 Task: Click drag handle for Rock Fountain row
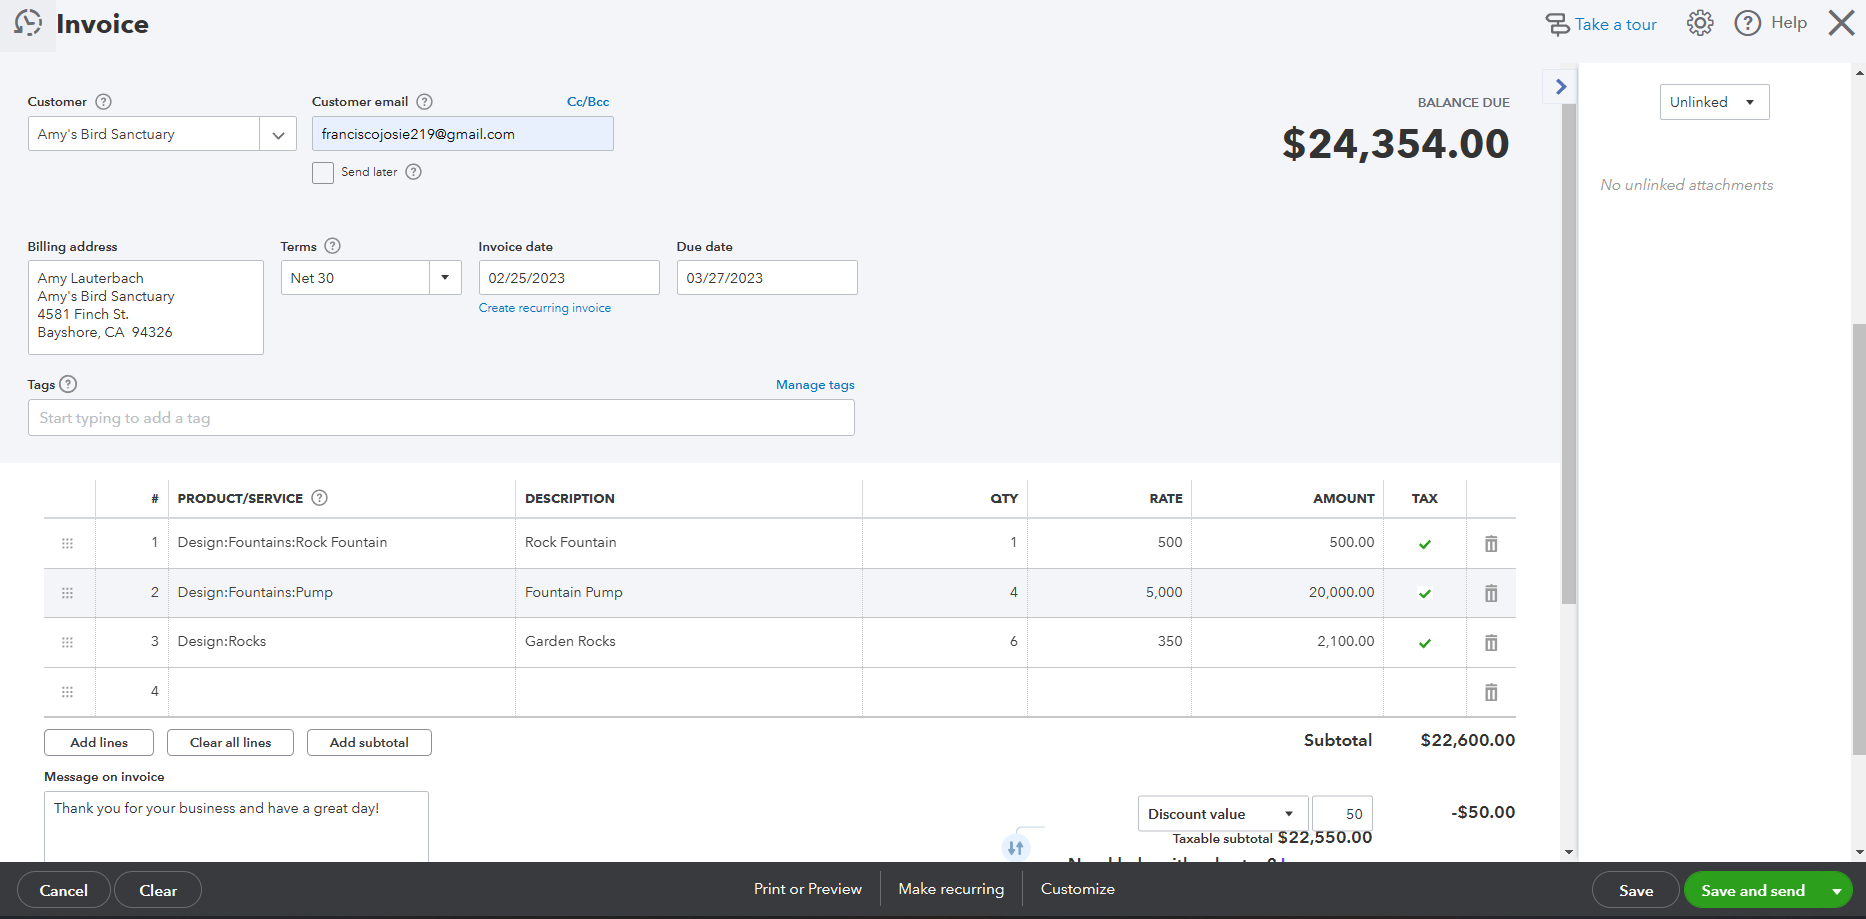tap(68, 543)
